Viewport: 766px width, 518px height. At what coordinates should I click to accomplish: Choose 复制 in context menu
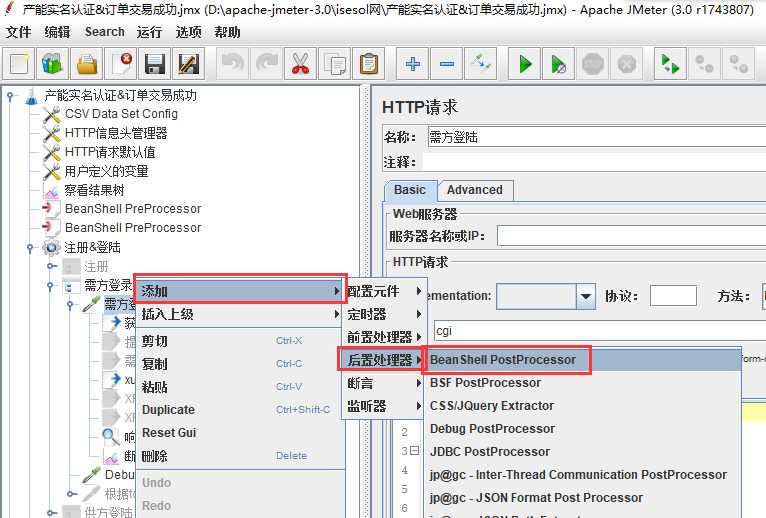pyautogui.click(x=240, y=364)
